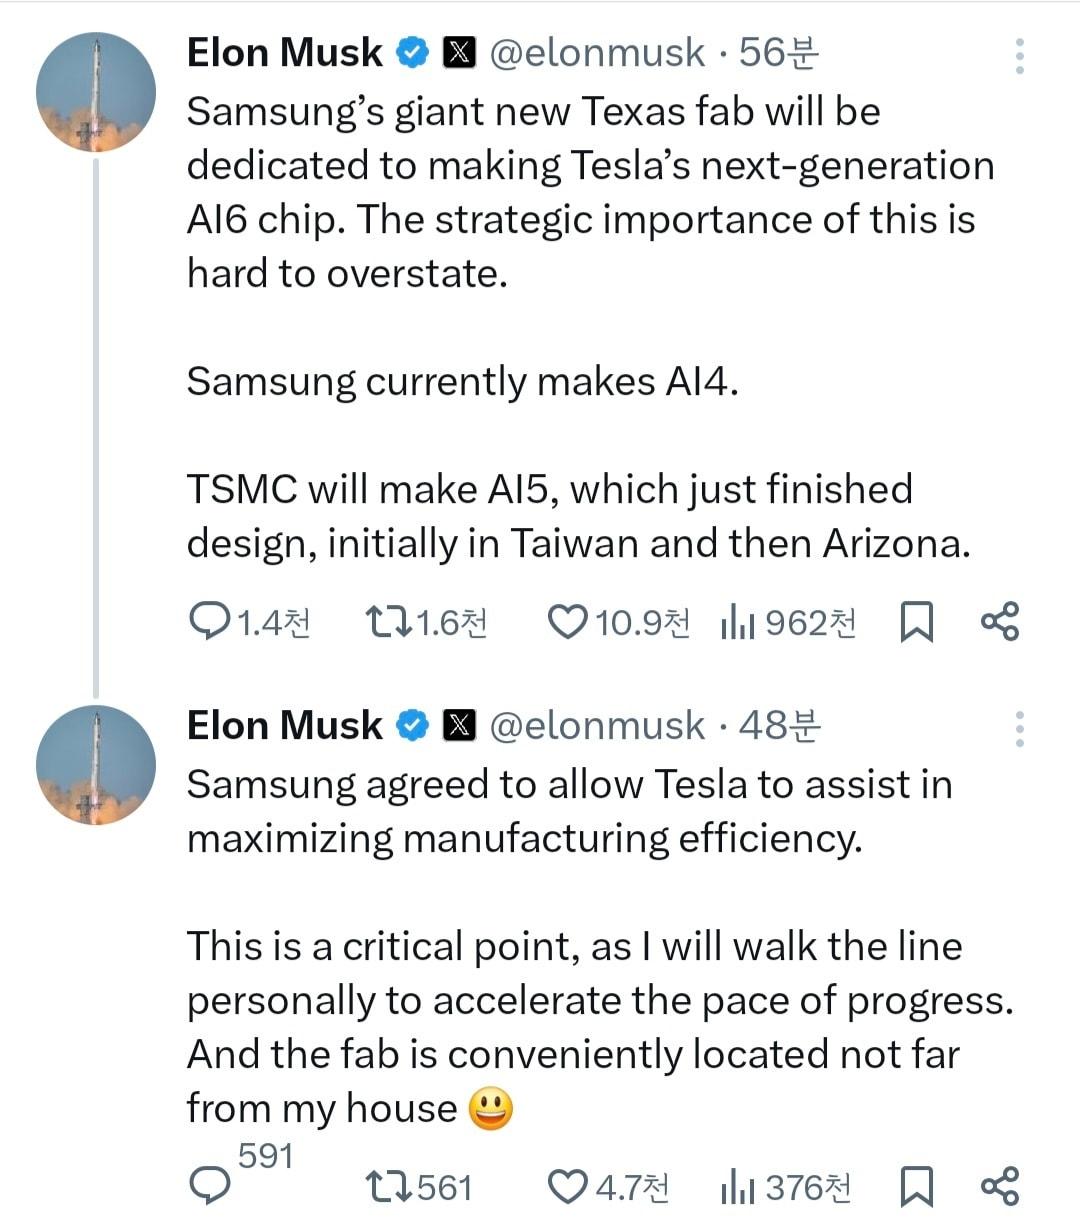Reply to the manufacturing efficiency tweet

pos(210,1186)
